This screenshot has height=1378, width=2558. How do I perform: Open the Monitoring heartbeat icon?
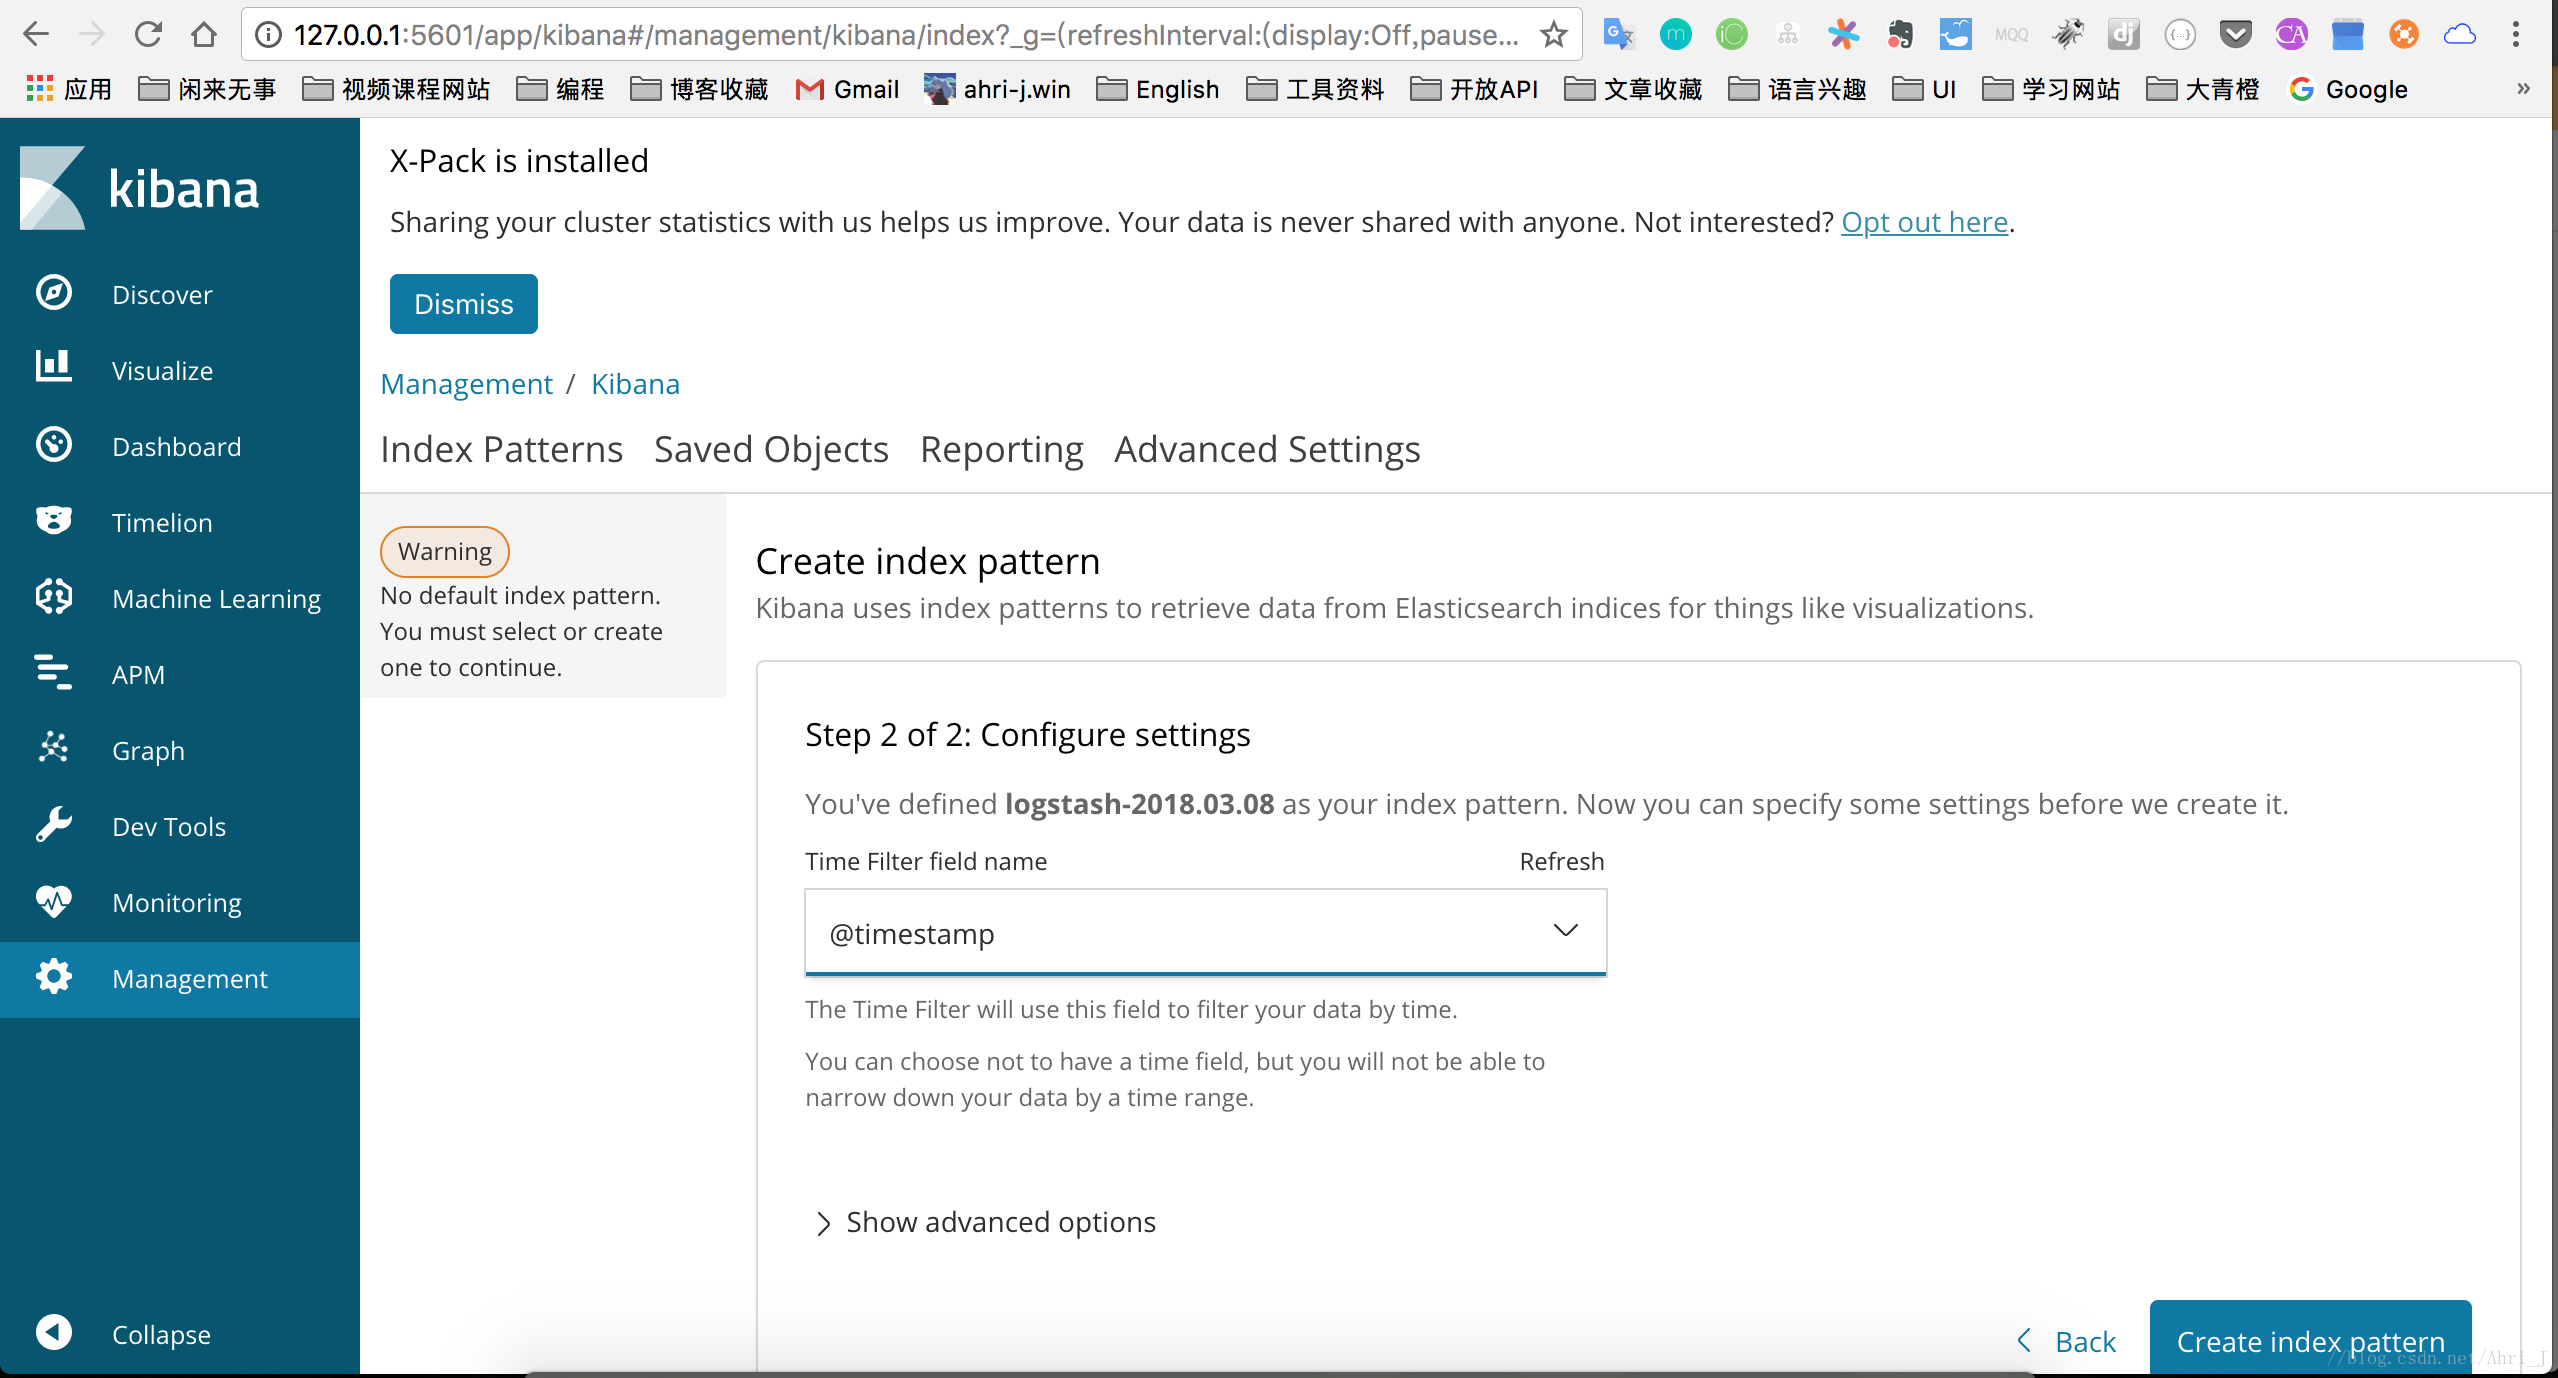click(x=54, y=901)
